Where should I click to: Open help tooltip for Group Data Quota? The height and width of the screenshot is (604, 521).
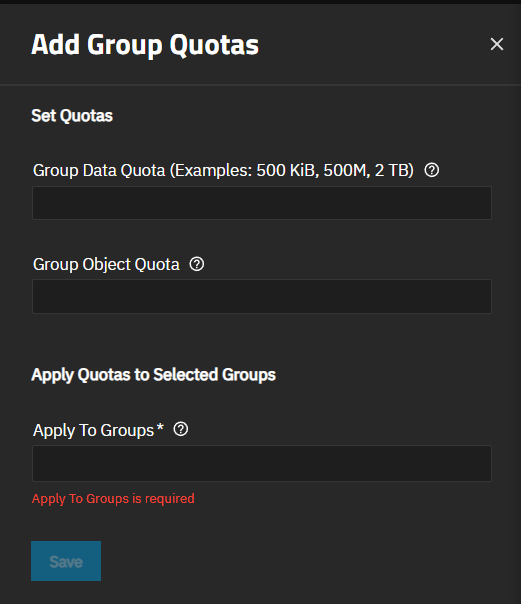(432, 170)
